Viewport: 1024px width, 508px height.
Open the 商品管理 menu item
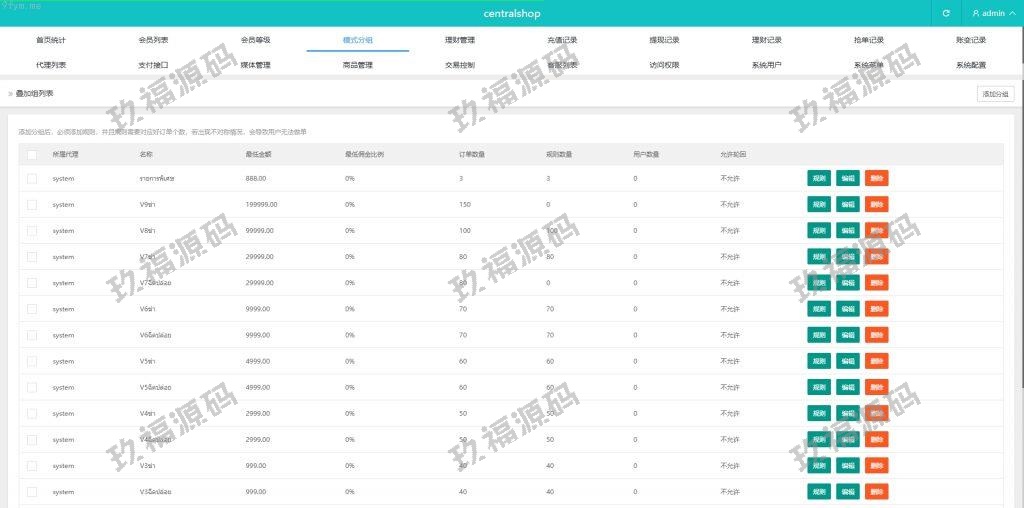coord(357,65)
